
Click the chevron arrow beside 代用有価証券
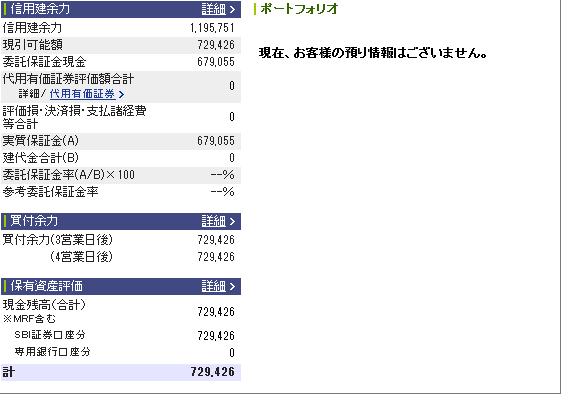tap(121, 95)
